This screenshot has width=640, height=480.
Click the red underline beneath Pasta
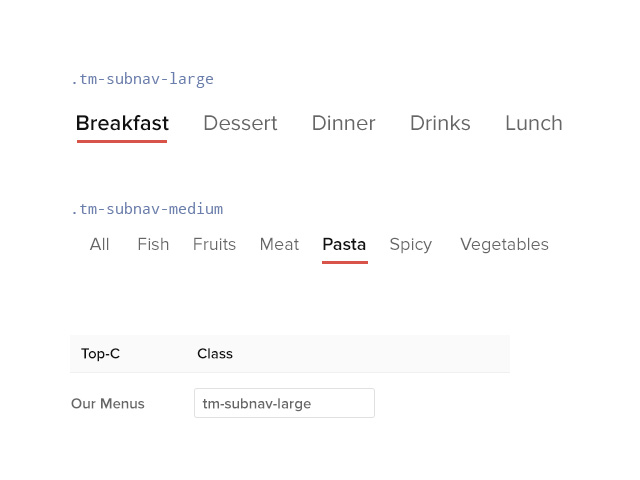(x=344, y=262)
